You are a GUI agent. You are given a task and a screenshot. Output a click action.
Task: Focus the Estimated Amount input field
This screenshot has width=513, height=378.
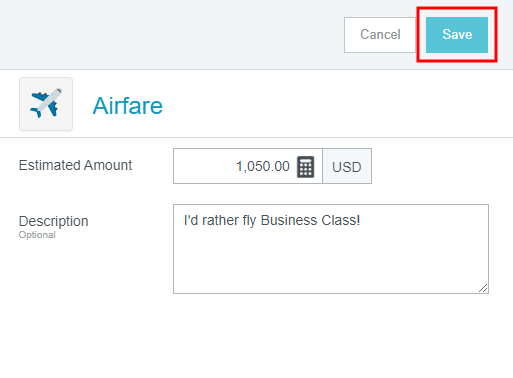248,166
